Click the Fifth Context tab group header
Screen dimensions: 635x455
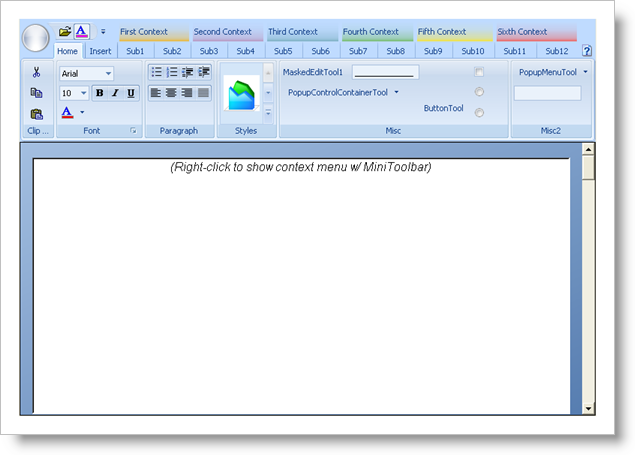coord(455,32)
